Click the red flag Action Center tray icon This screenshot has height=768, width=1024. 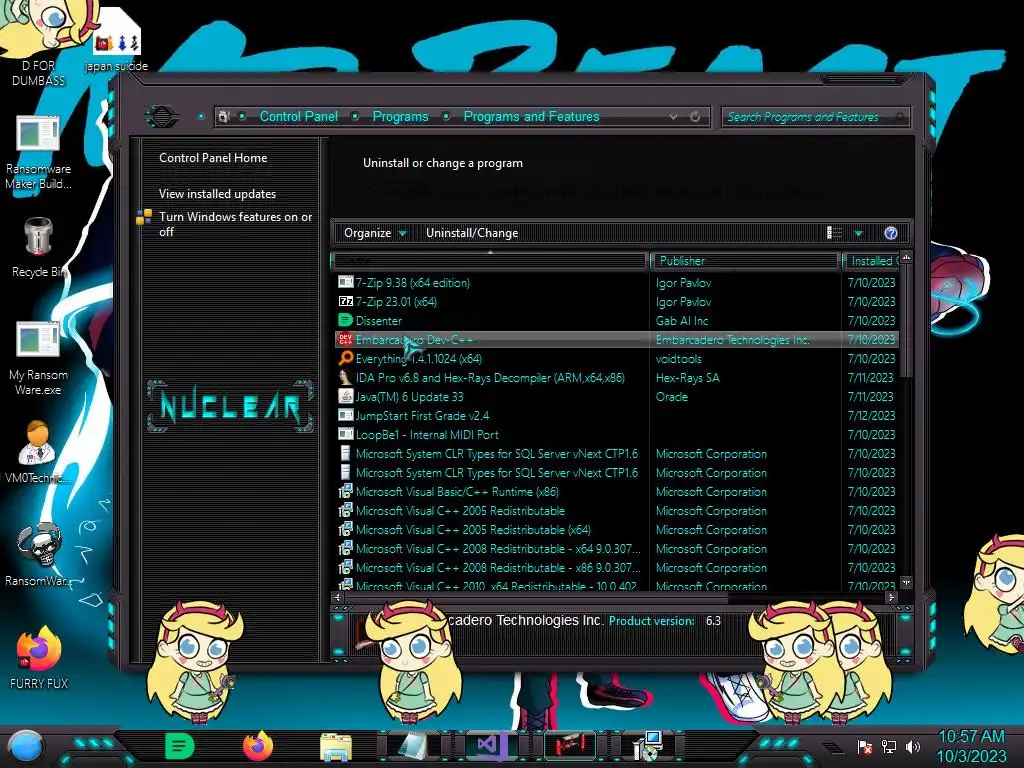pos(865,746)
